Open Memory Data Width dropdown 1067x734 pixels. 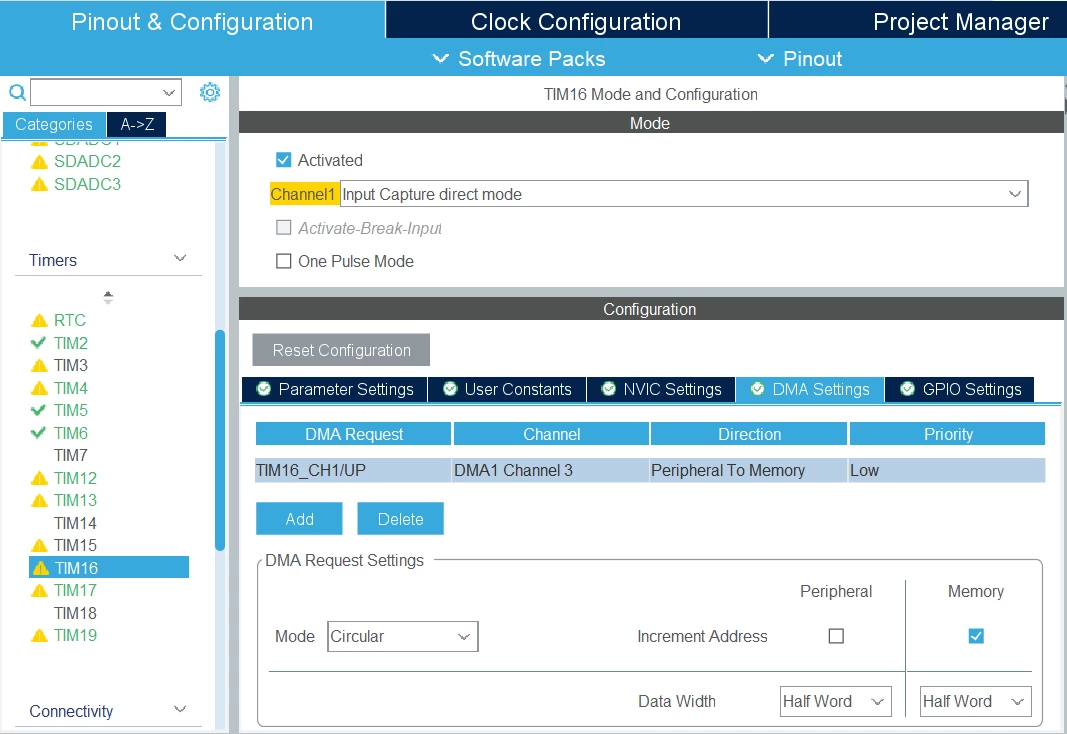[x=976, y=701]
